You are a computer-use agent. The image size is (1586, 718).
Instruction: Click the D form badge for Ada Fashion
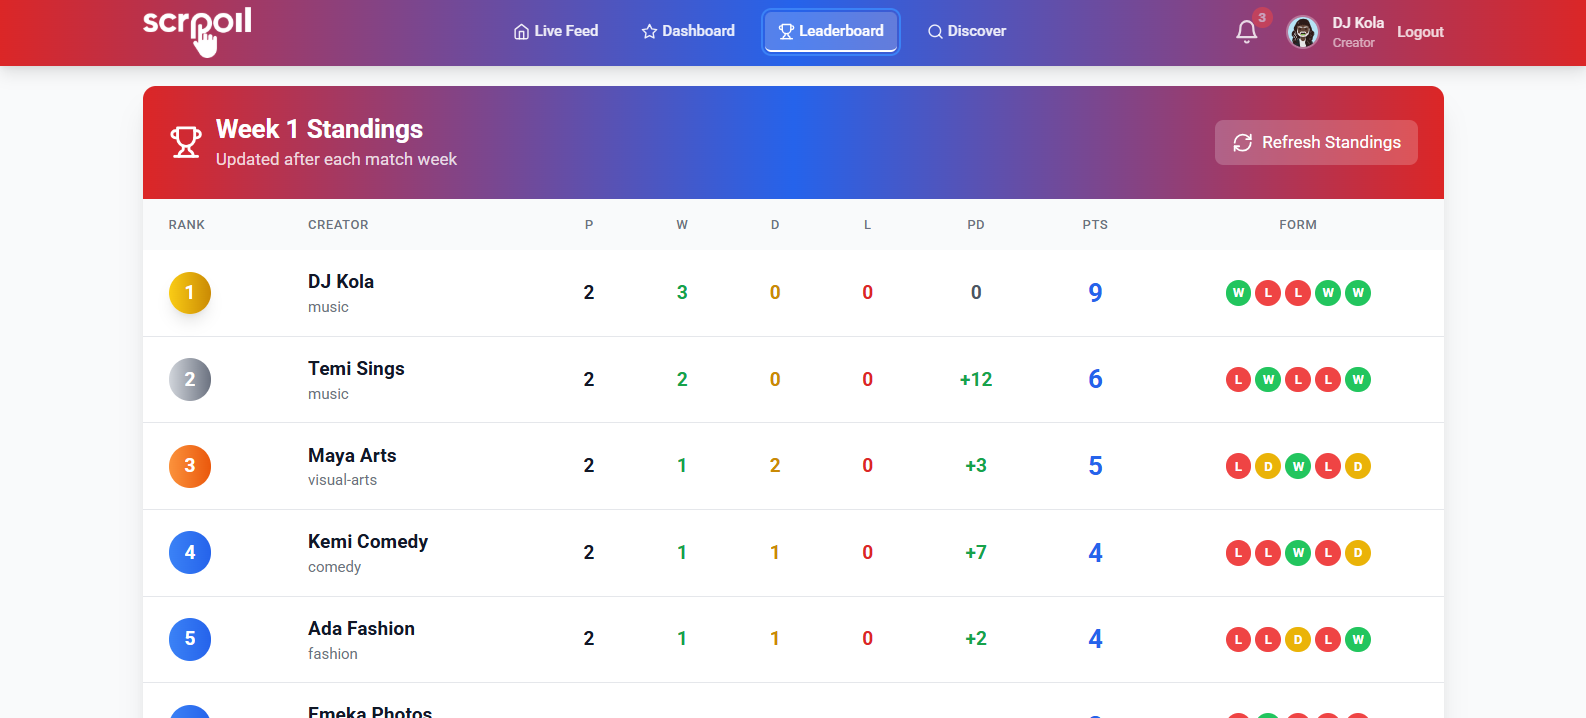coord(1298,639)
